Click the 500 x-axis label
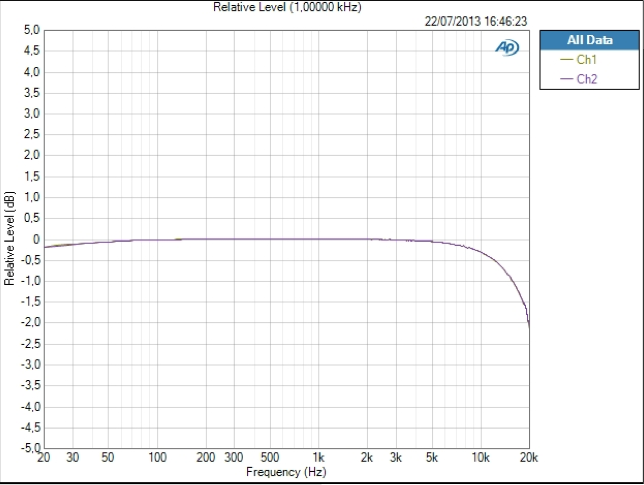 tap(270, 457)
